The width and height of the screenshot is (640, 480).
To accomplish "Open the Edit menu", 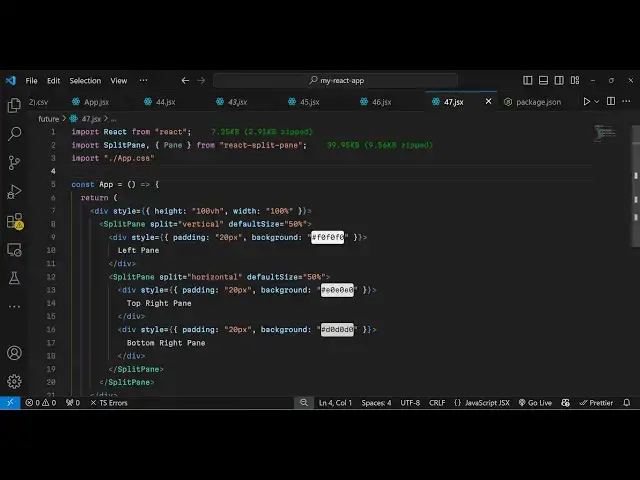I will pyautogui.click(x=53, y=81).
